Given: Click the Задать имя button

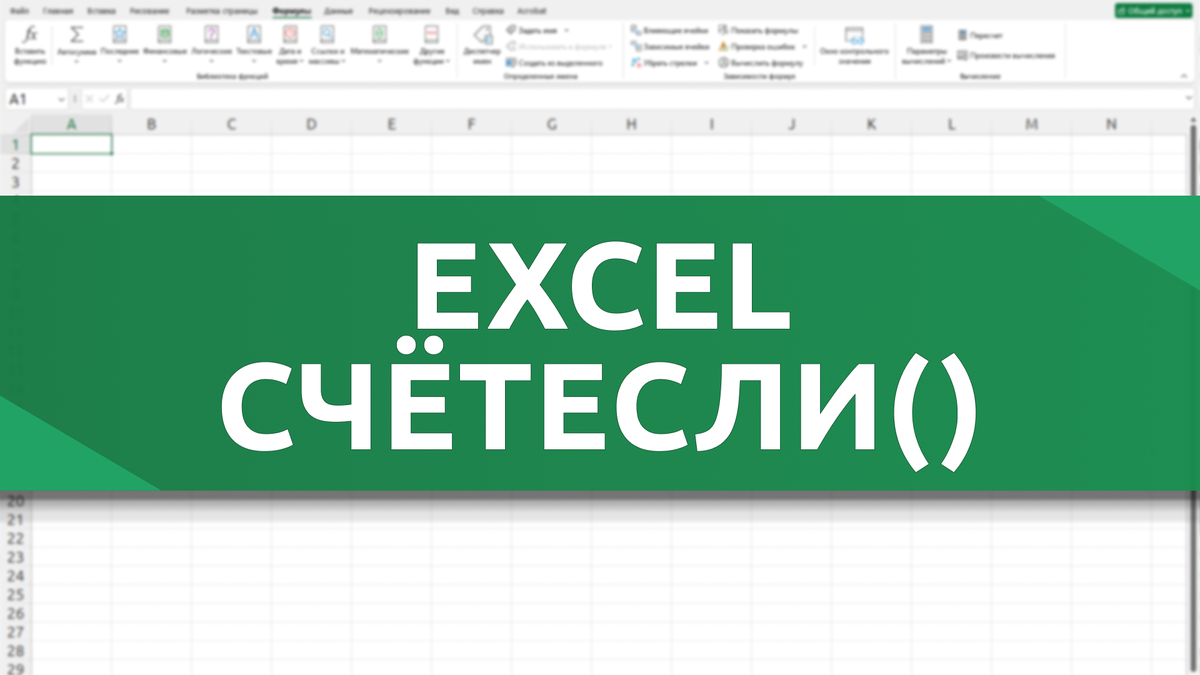Looking at the screenshot, I should tap(536, 30).
